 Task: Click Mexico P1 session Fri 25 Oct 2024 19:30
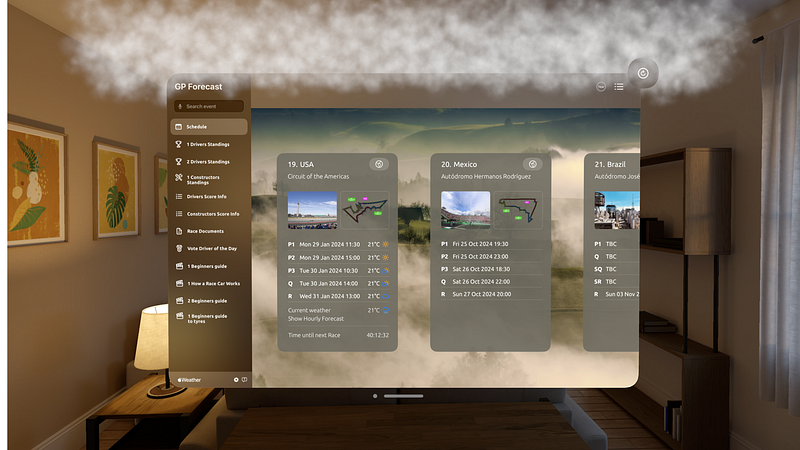[x=491, y=244]
